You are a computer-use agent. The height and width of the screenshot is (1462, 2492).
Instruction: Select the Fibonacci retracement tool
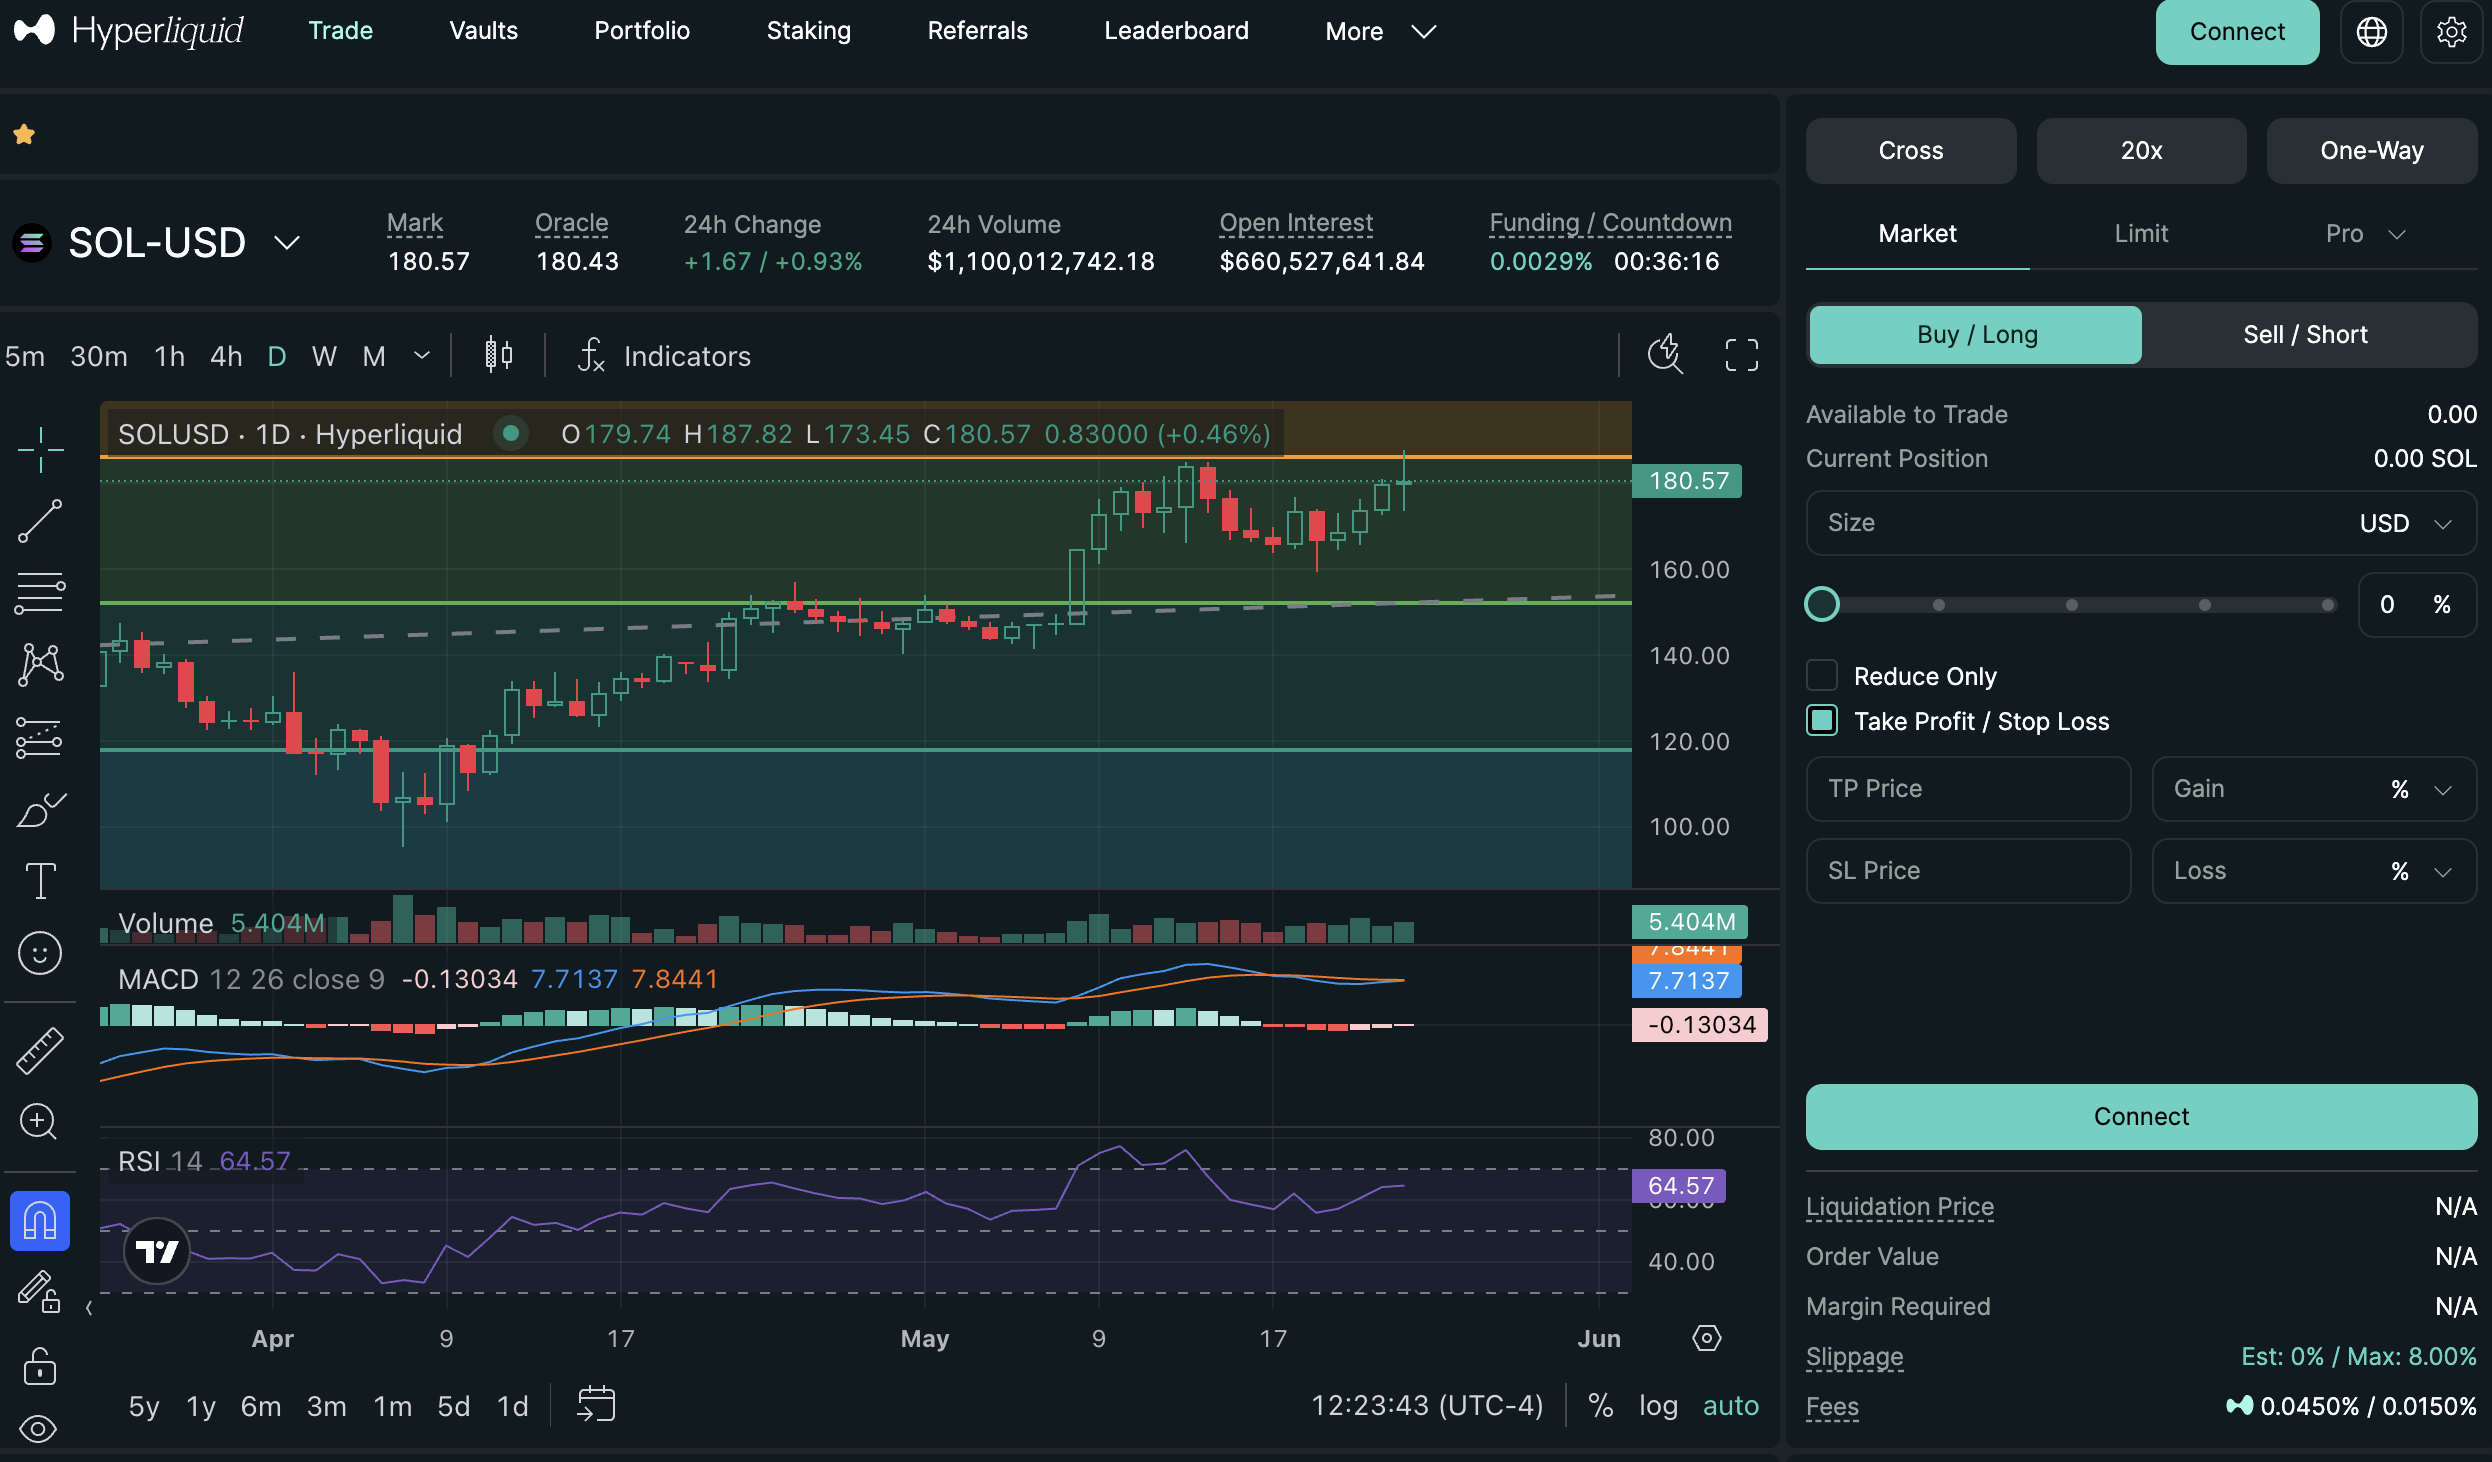point(40,593)
